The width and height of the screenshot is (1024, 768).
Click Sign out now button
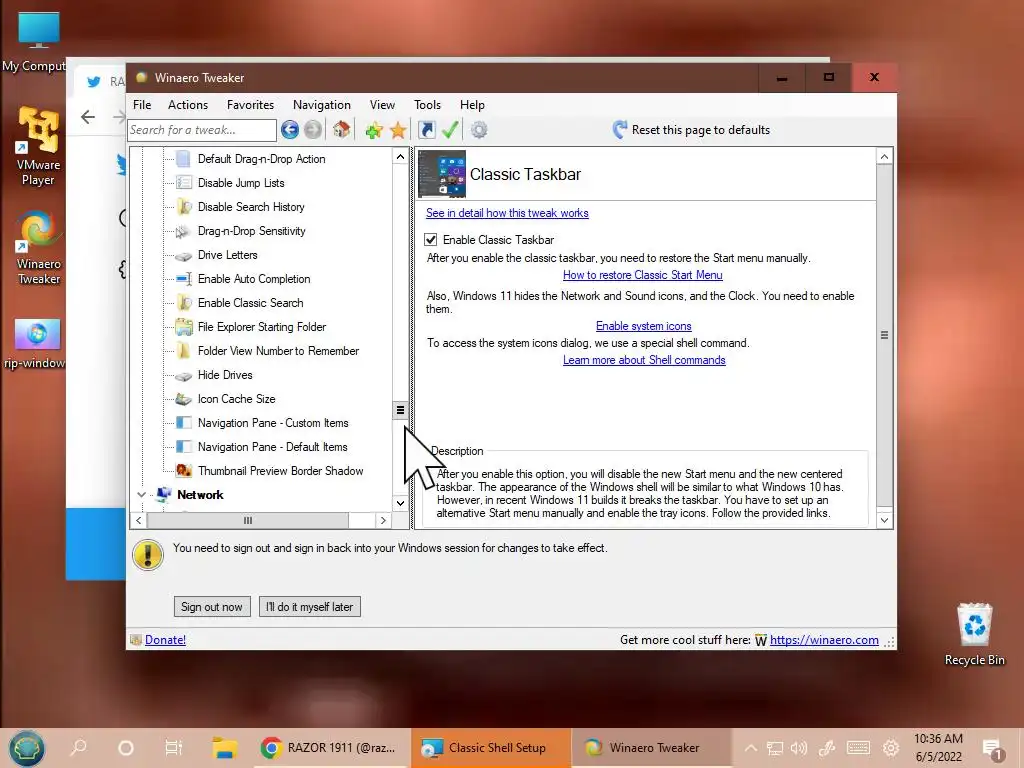(x=212, y=607)
